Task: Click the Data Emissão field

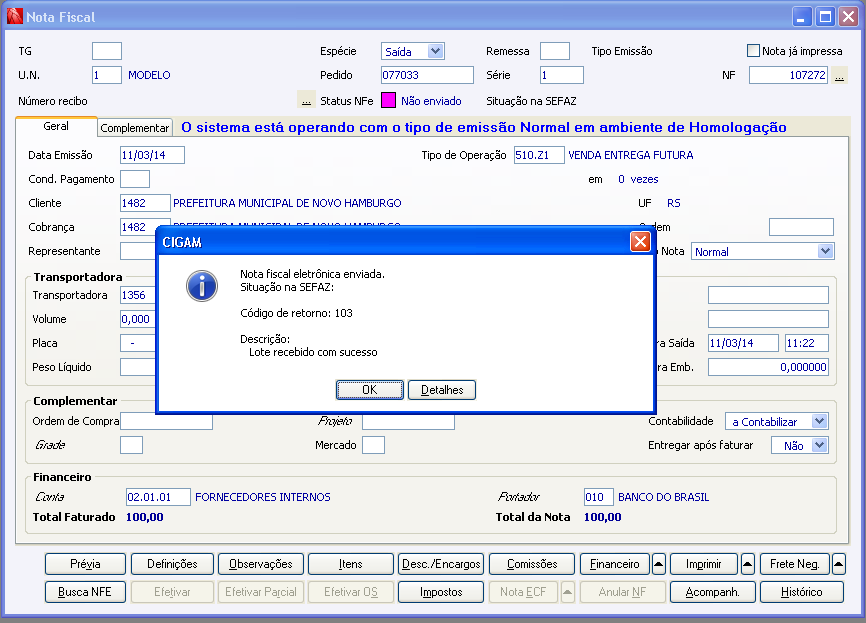Action: point(152,155)
